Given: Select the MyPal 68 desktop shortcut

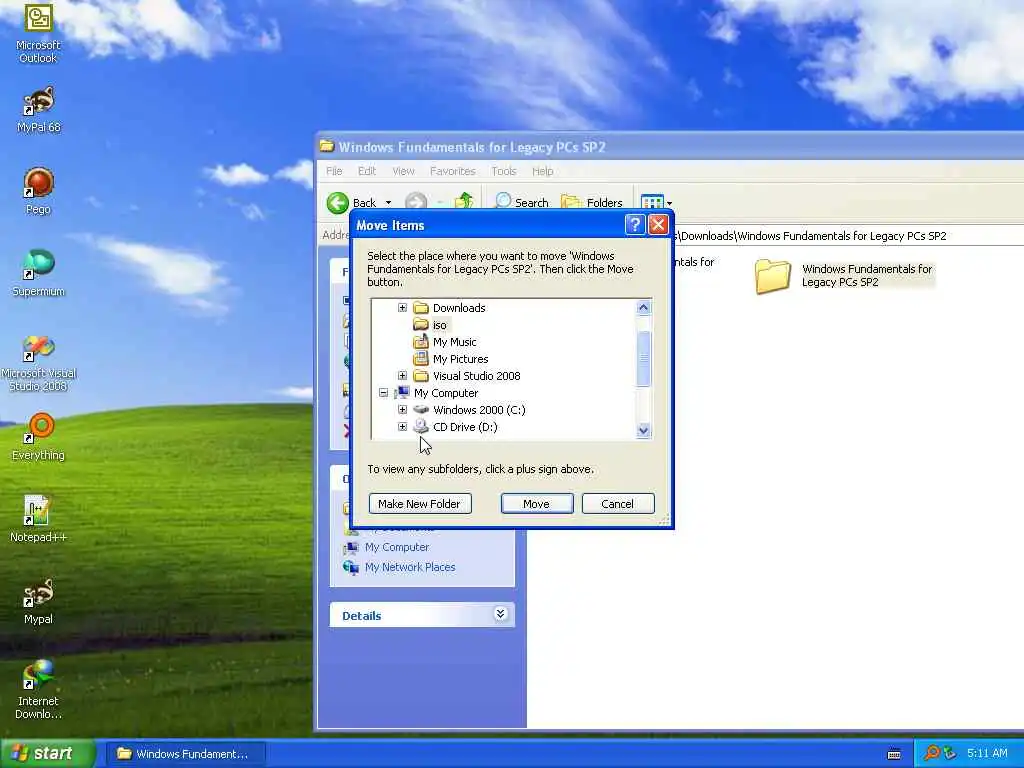Looking at the screenshot, I should 38,109.
